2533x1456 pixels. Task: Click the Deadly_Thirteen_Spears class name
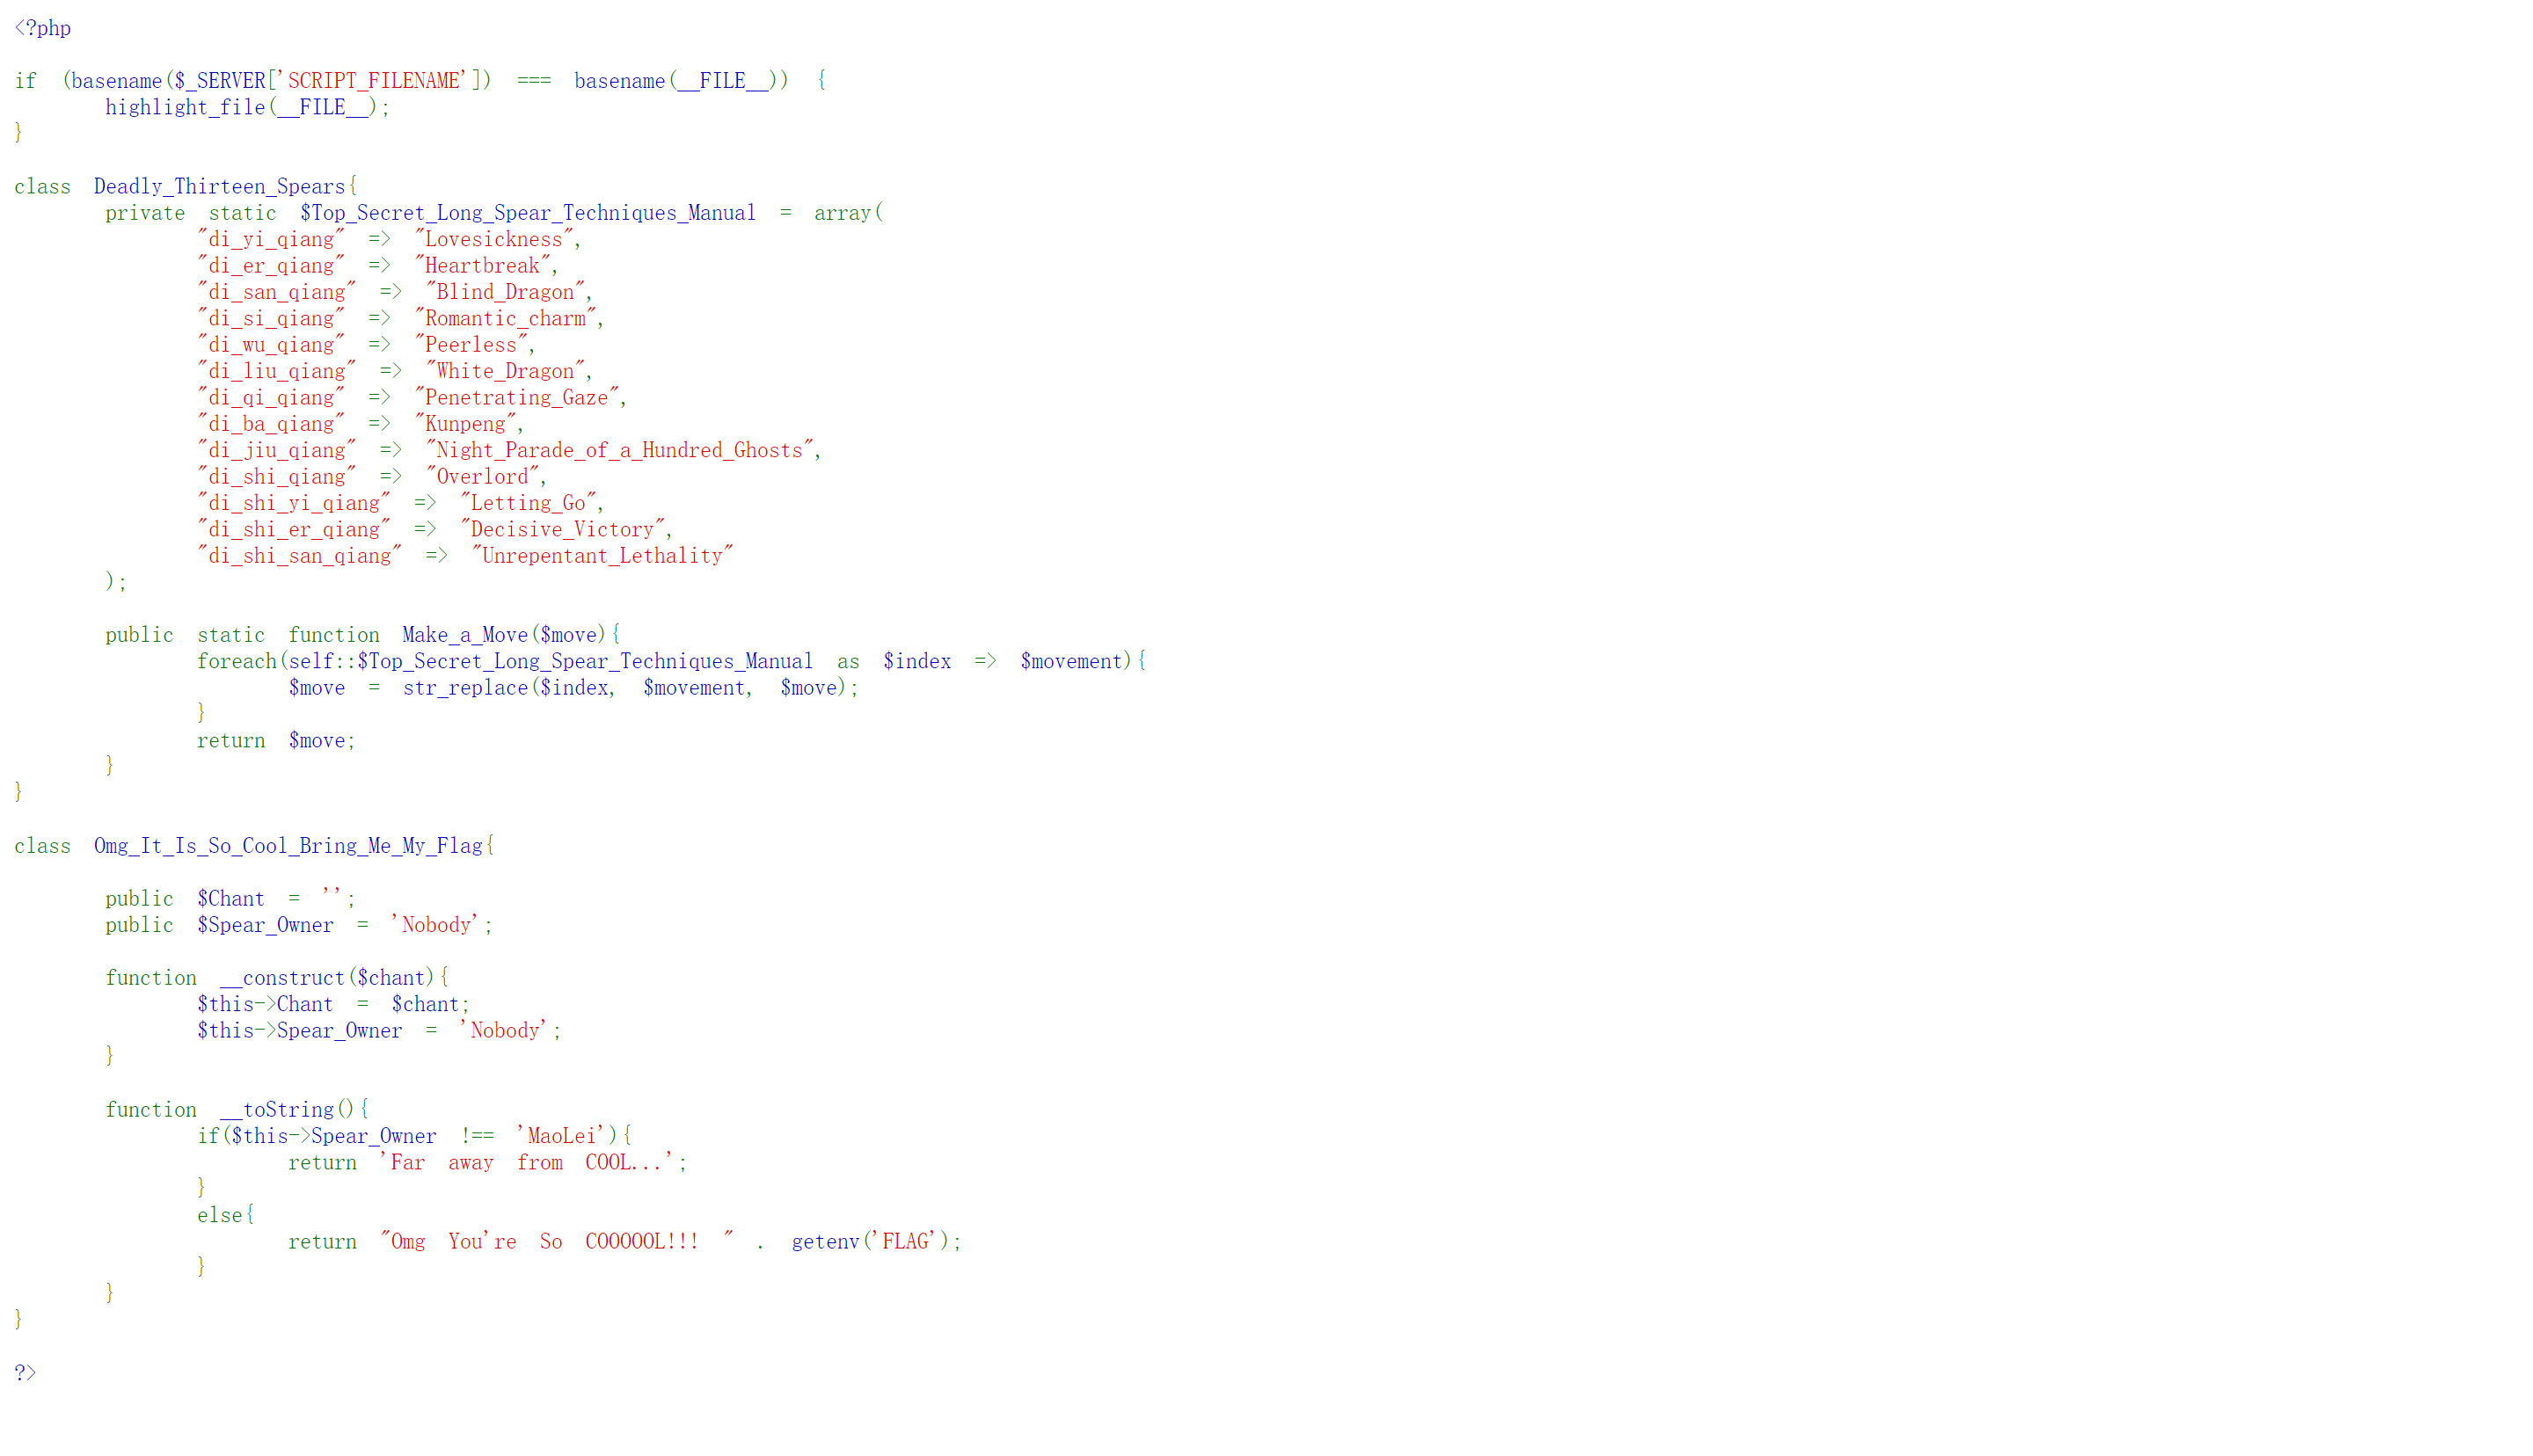tap(219, 187)
